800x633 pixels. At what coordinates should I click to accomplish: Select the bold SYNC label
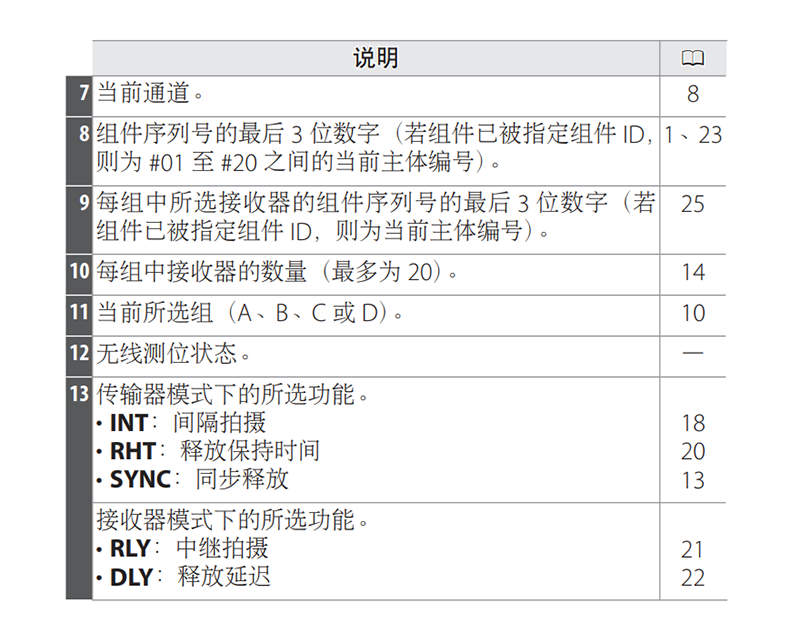pos(139,480)
